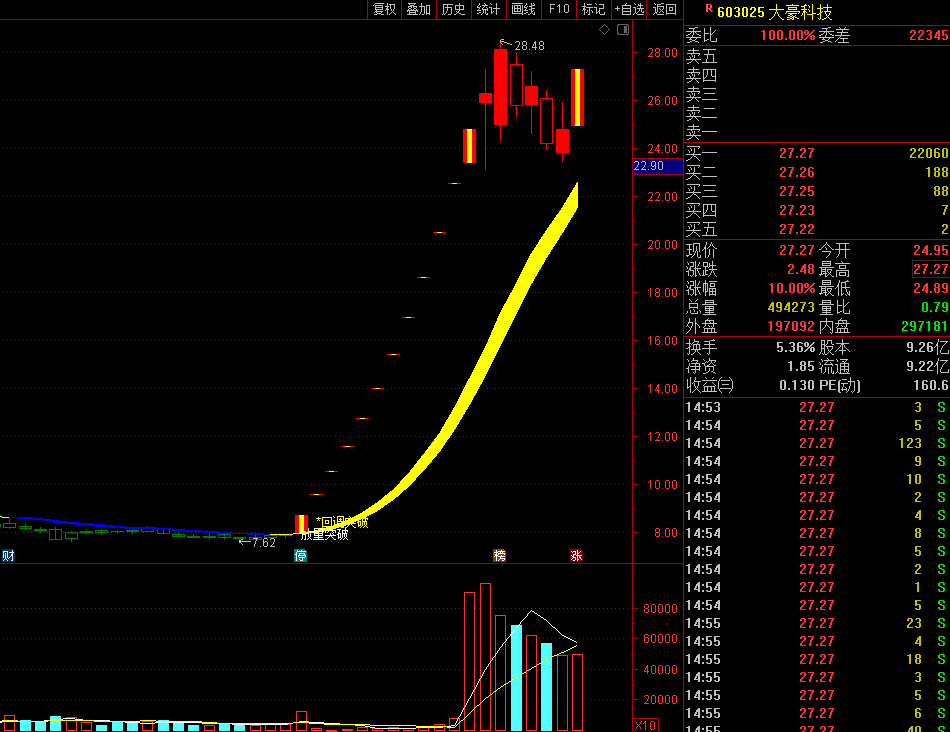Screen dimensions: 950x732
Task: Click the 涨跌 value 2.48
Action: click(x=801, y=269)
